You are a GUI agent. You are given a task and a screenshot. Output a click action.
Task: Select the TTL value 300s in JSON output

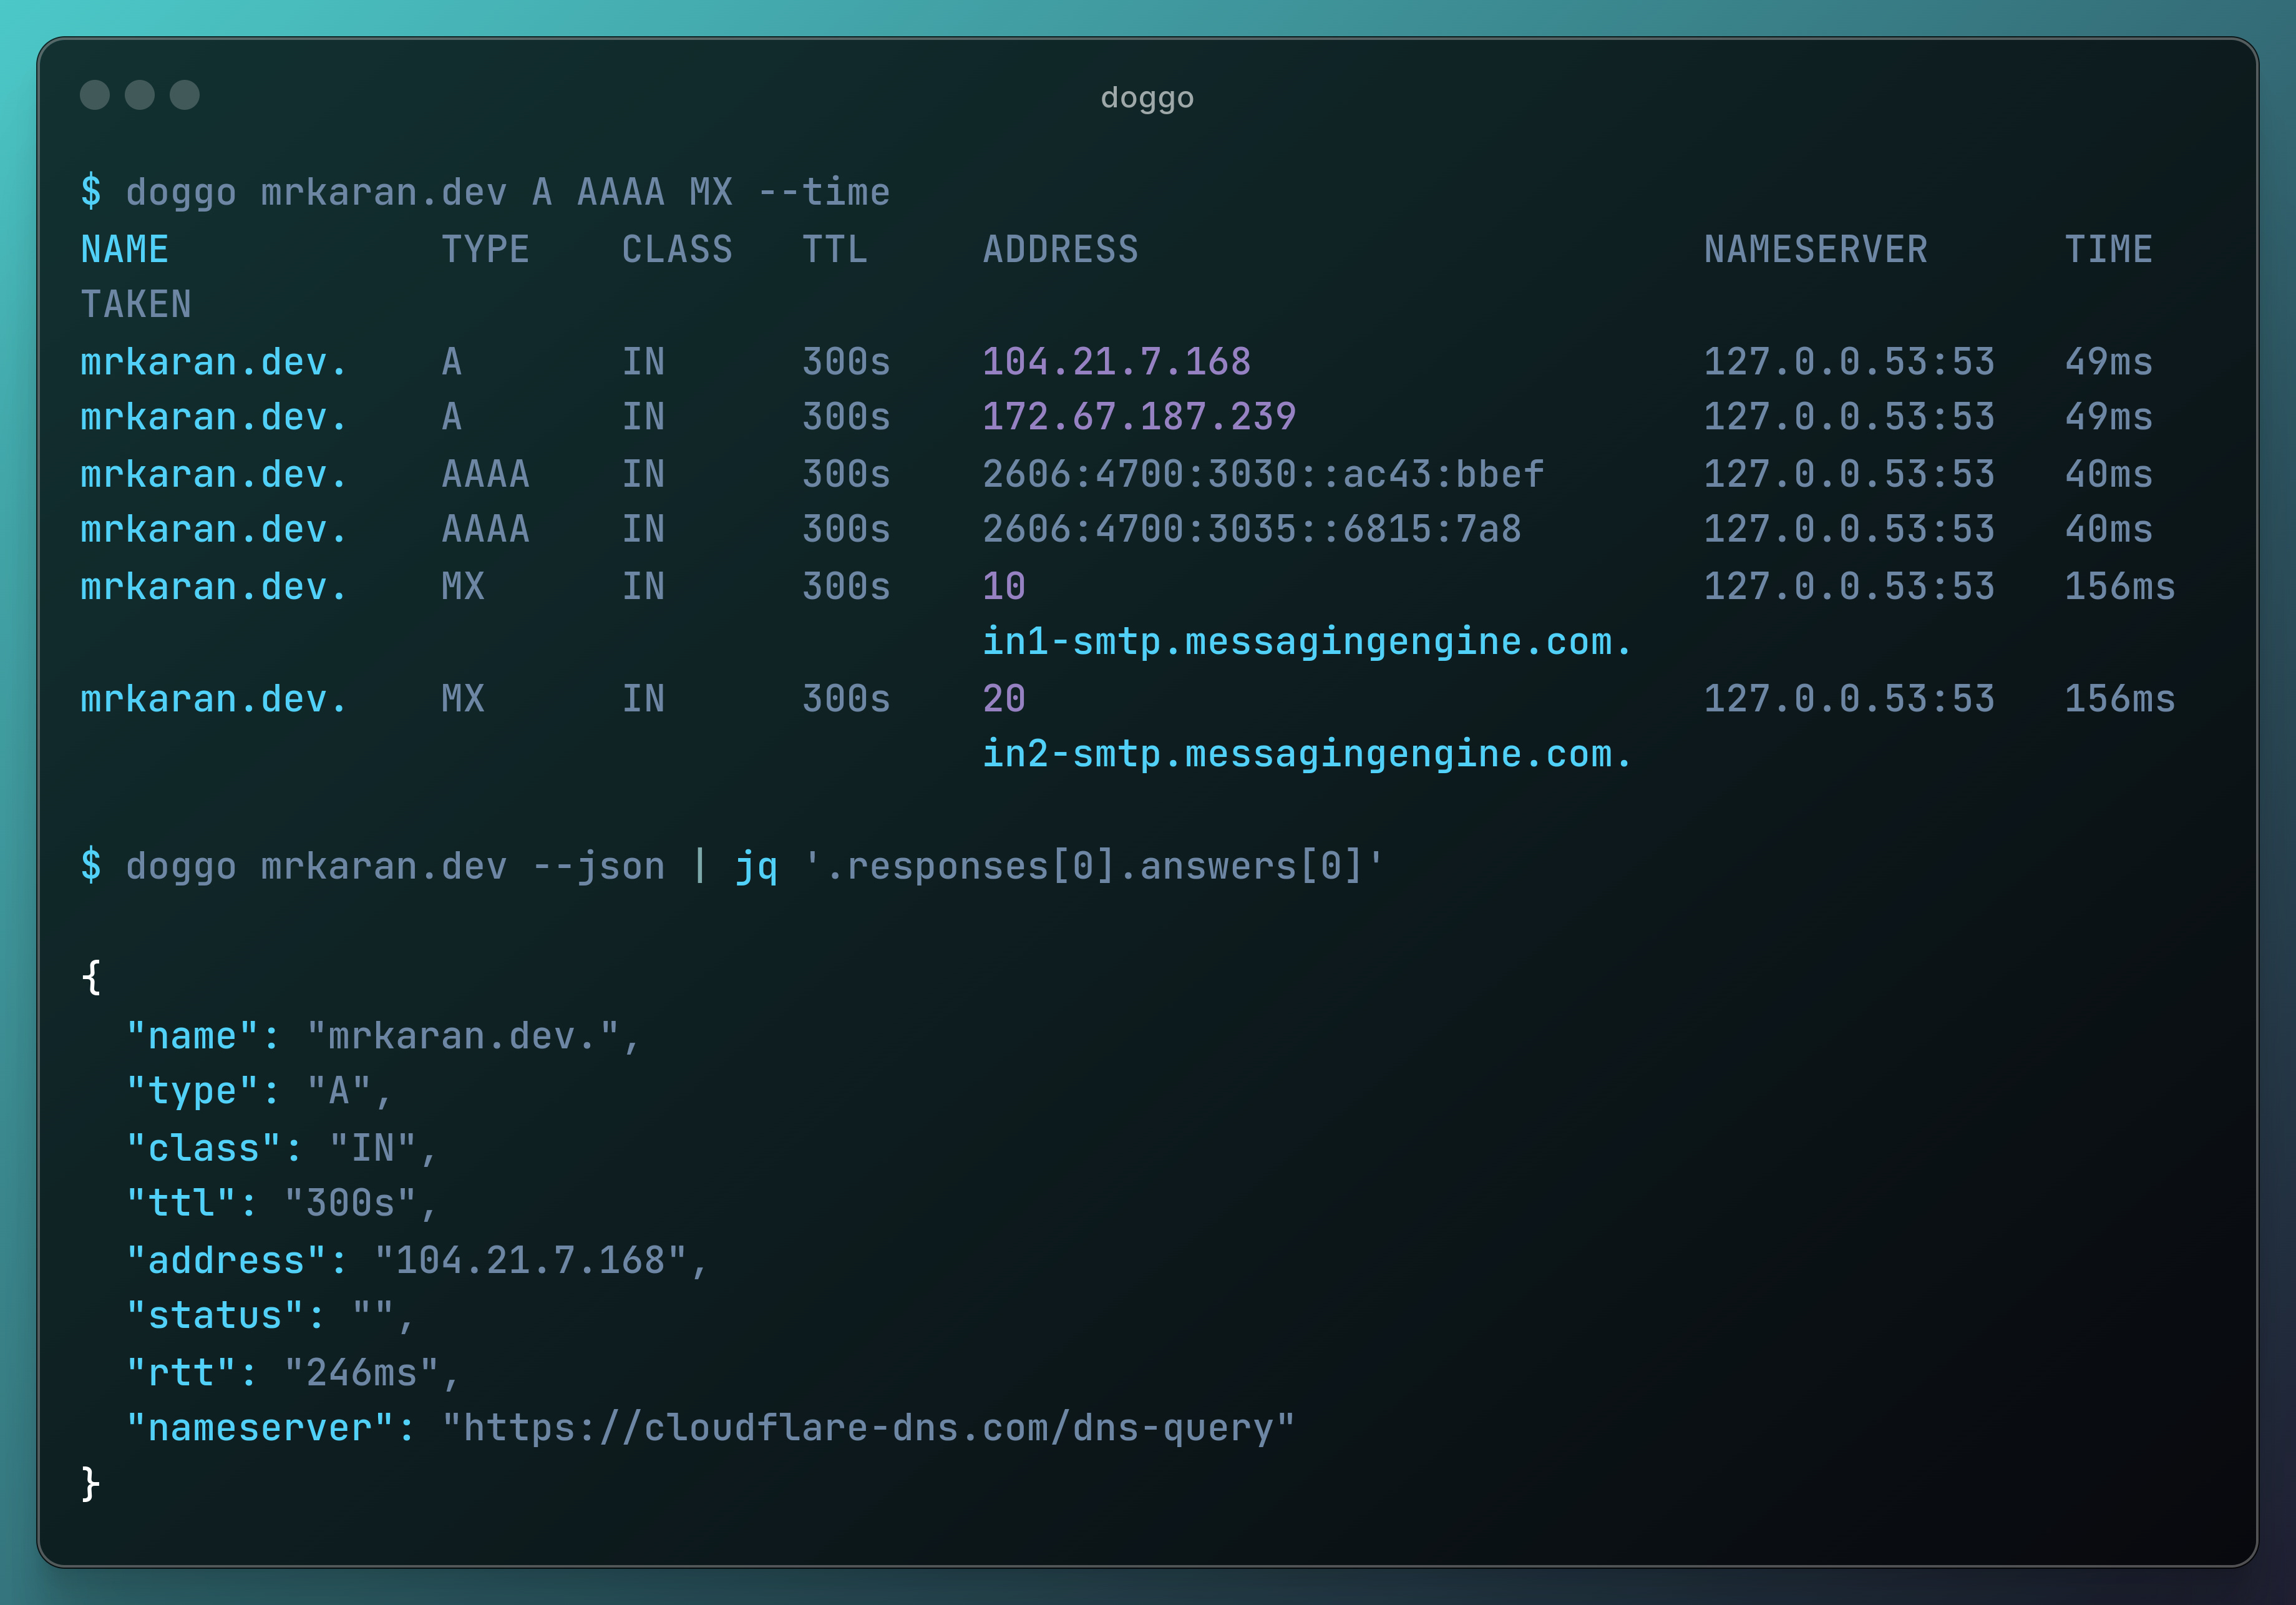(360, 1203)
